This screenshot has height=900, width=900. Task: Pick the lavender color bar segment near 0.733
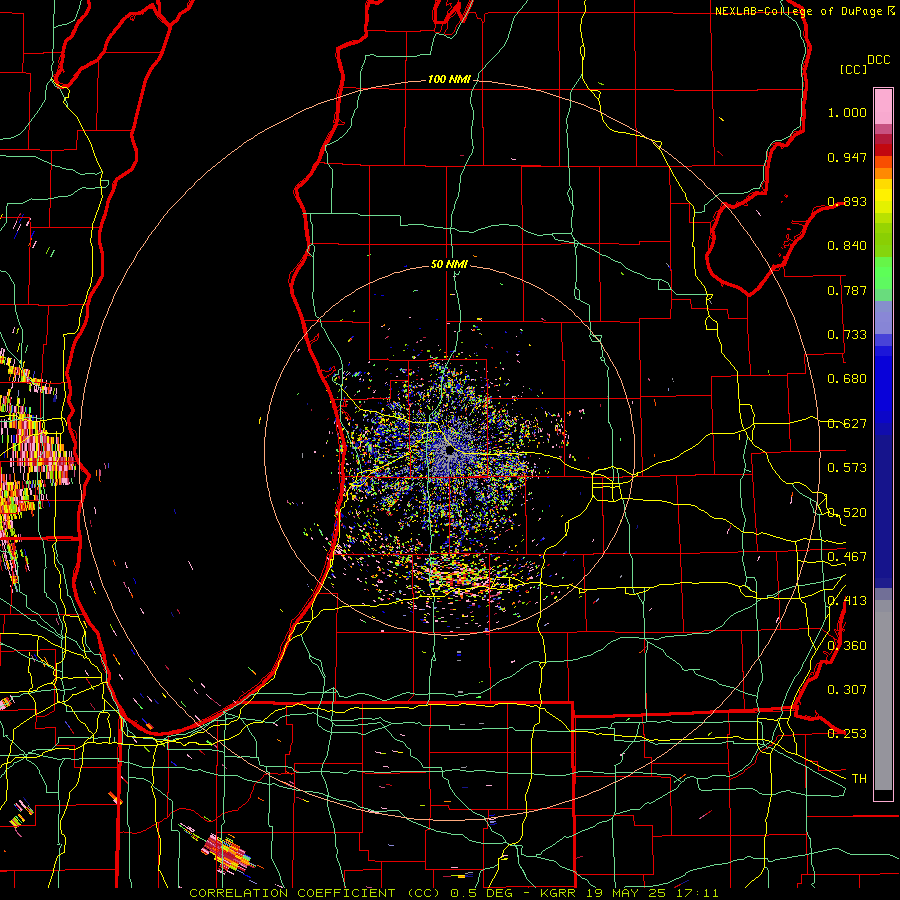(883, 316)
